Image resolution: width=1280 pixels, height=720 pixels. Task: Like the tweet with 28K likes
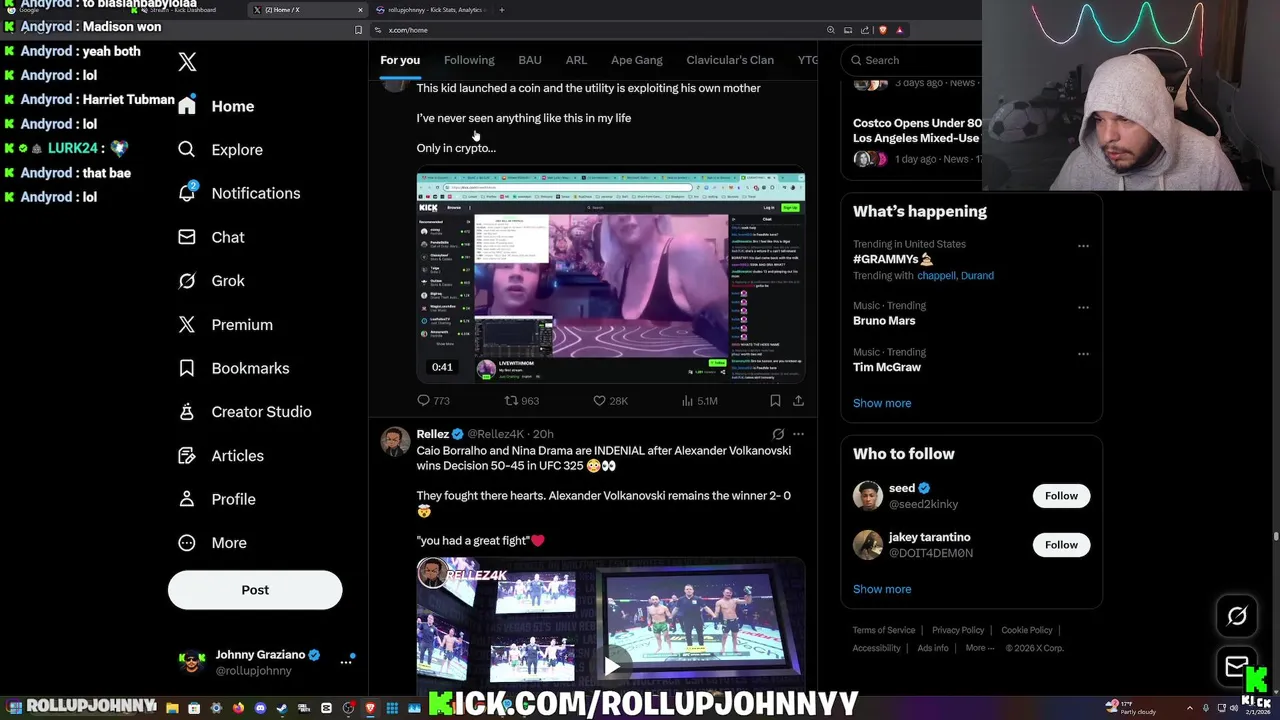pyautogui.click(x=610, y=401)
